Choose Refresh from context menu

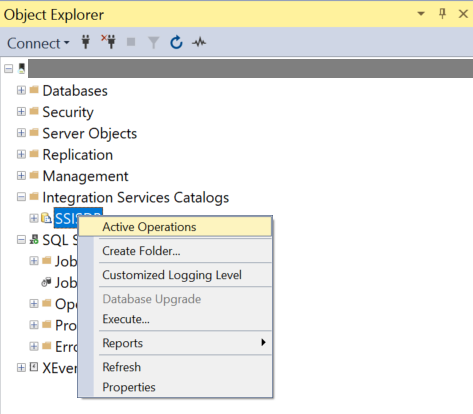[x=175, y=367]
